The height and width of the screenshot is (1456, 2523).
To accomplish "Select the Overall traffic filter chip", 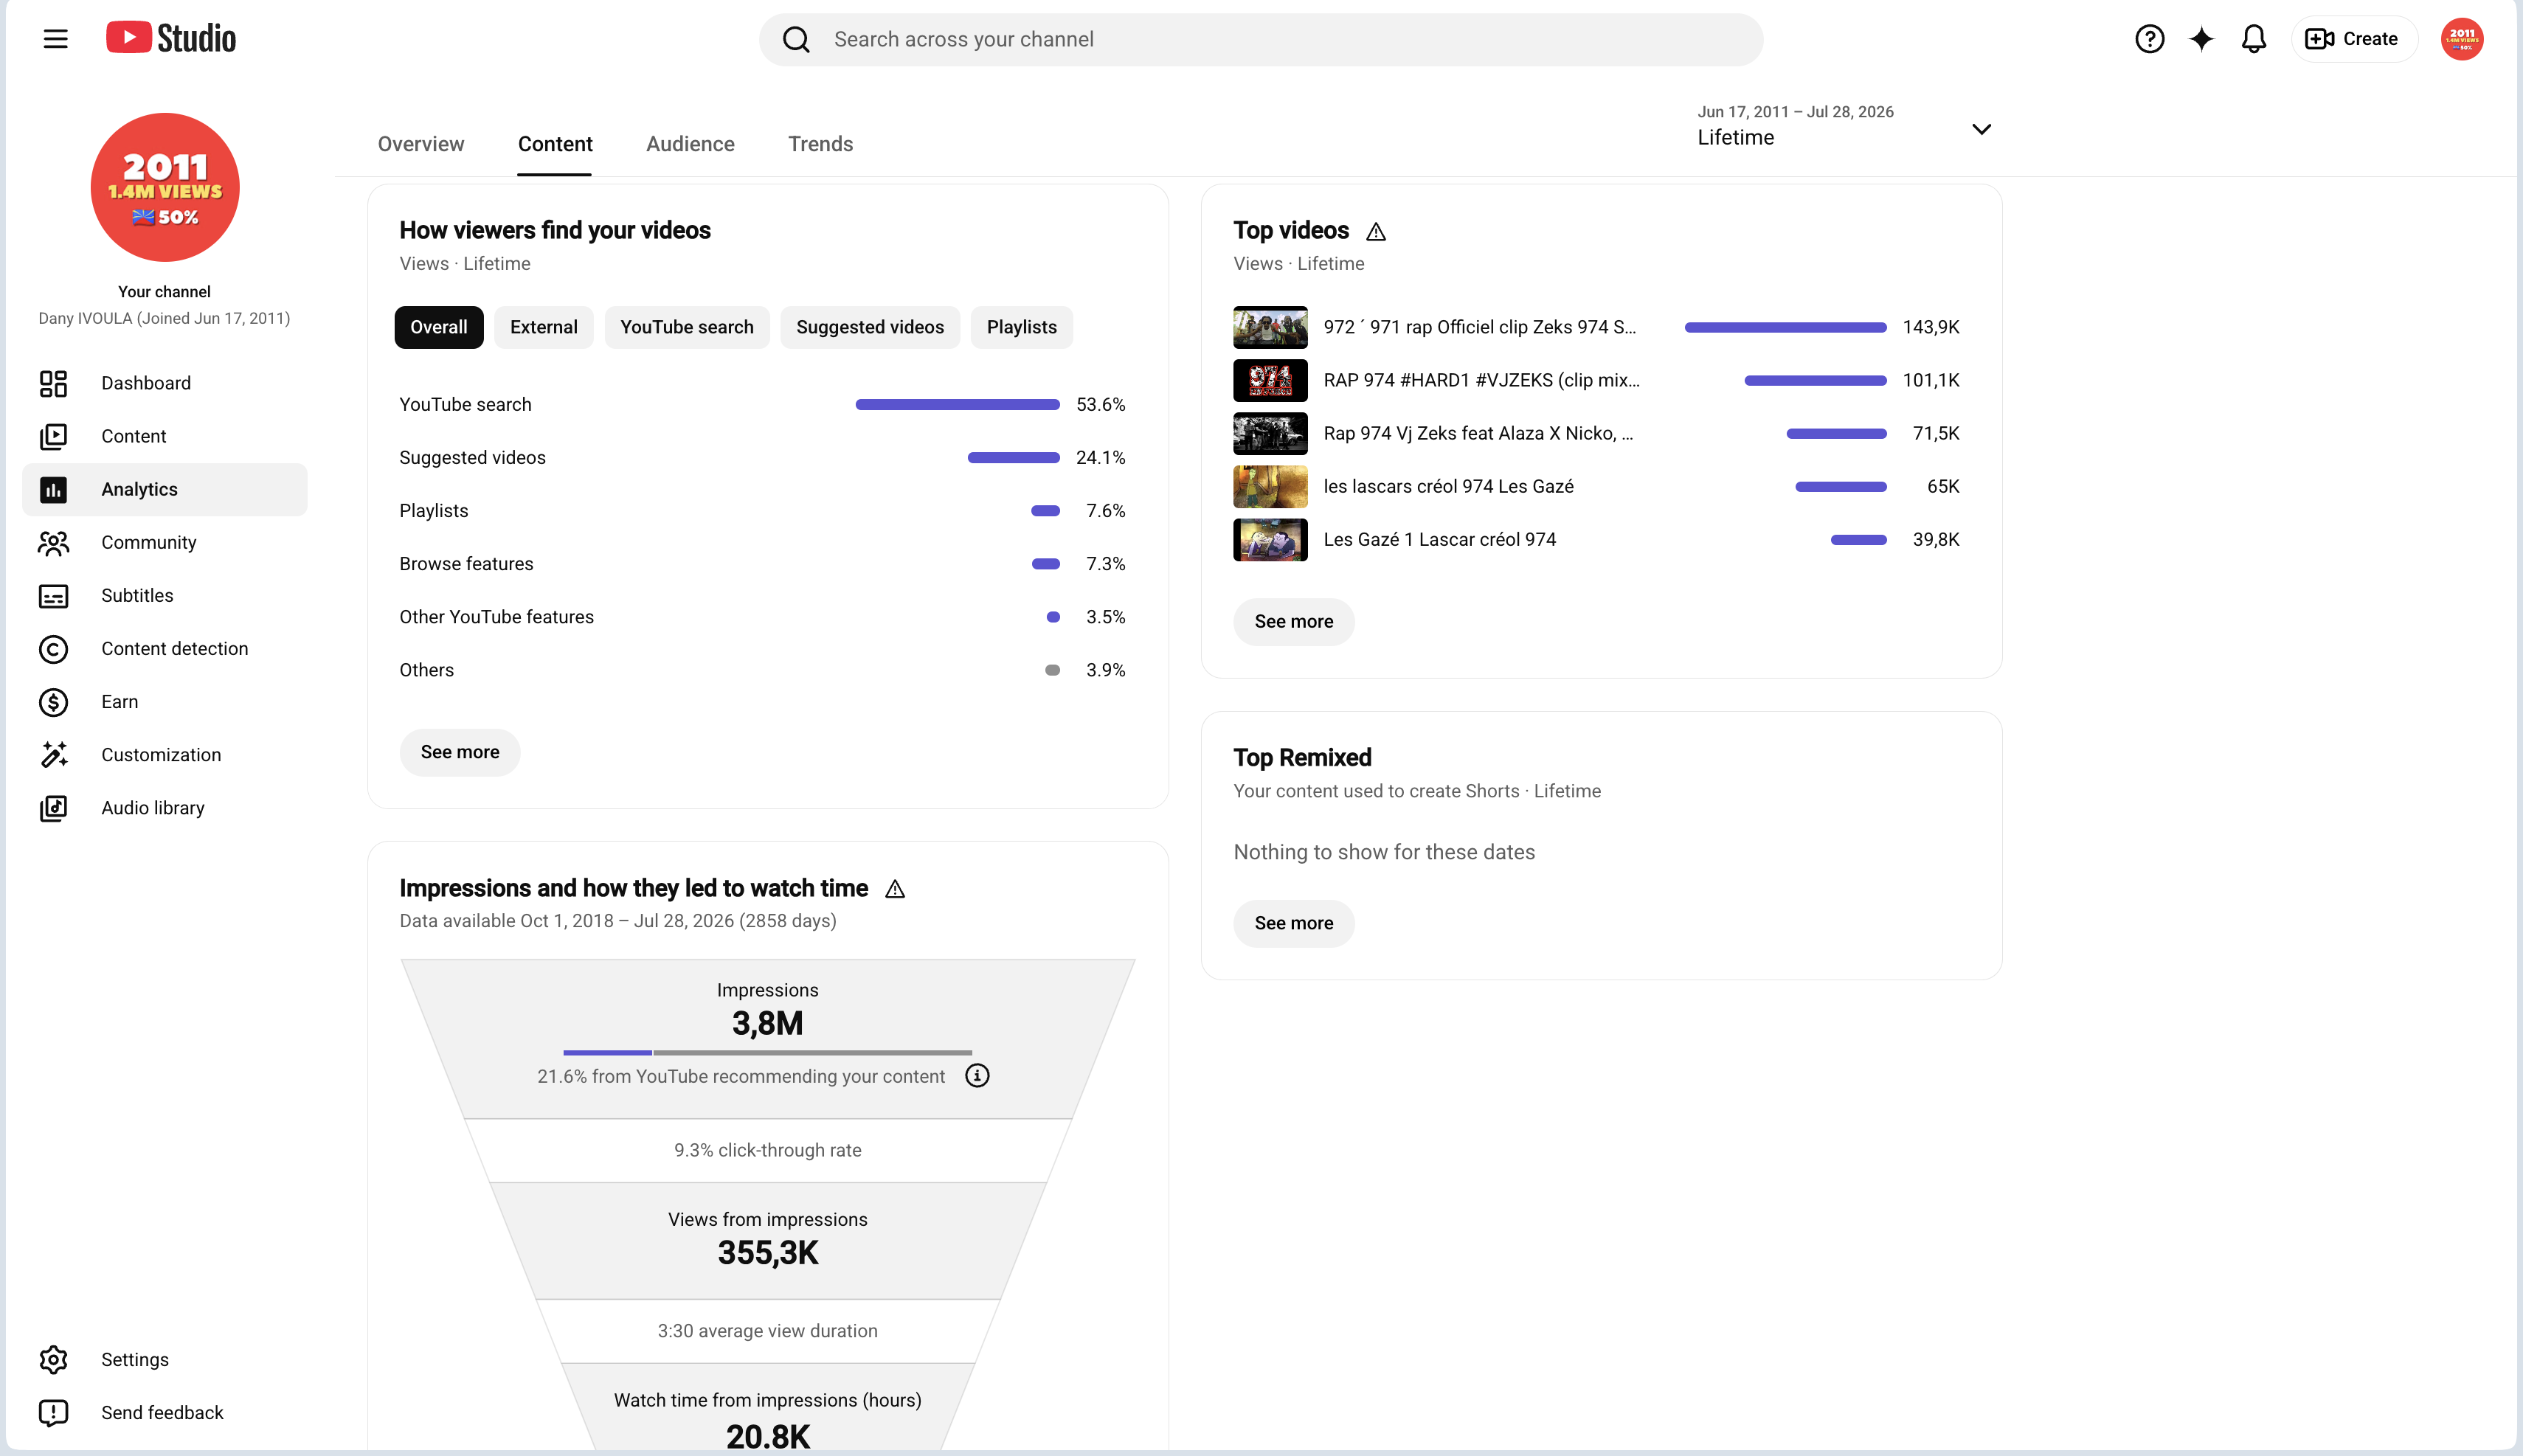I will (438, 327).
